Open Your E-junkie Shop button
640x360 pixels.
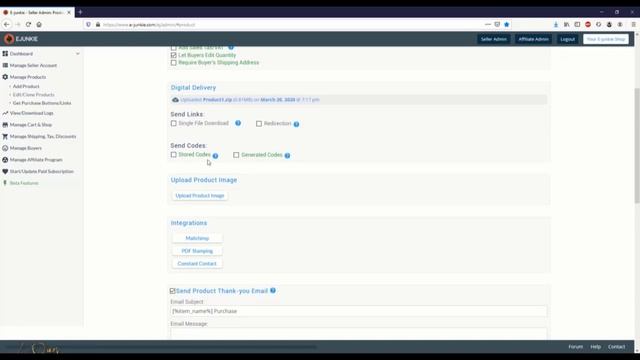(606, 39)
